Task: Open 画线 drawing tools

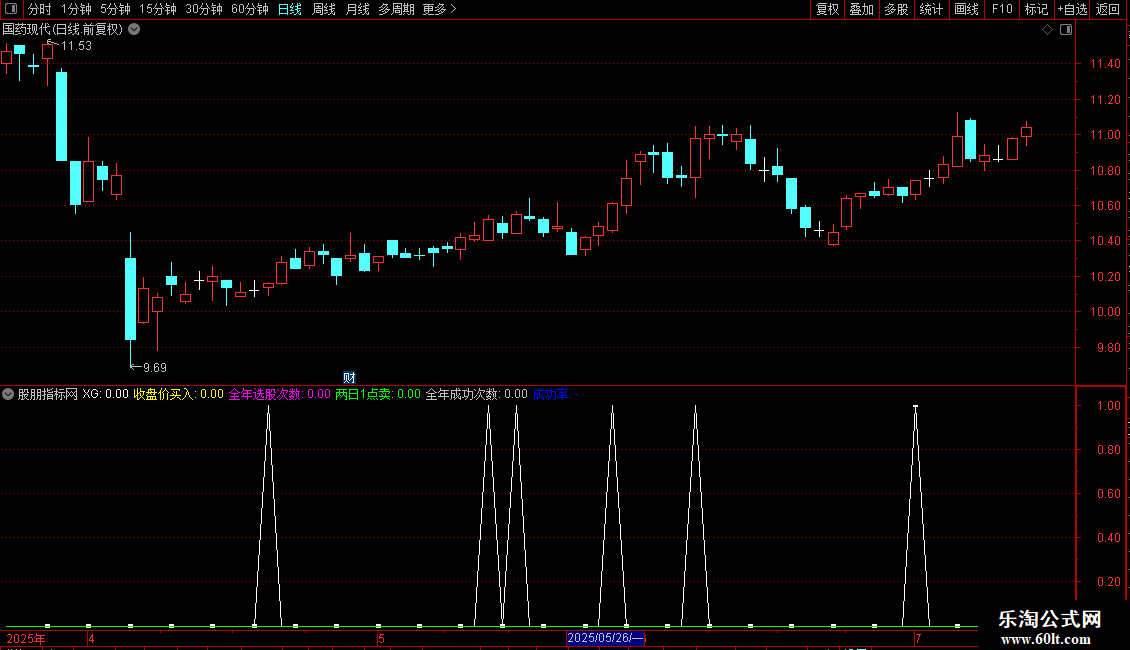Action: click(966, 9)
